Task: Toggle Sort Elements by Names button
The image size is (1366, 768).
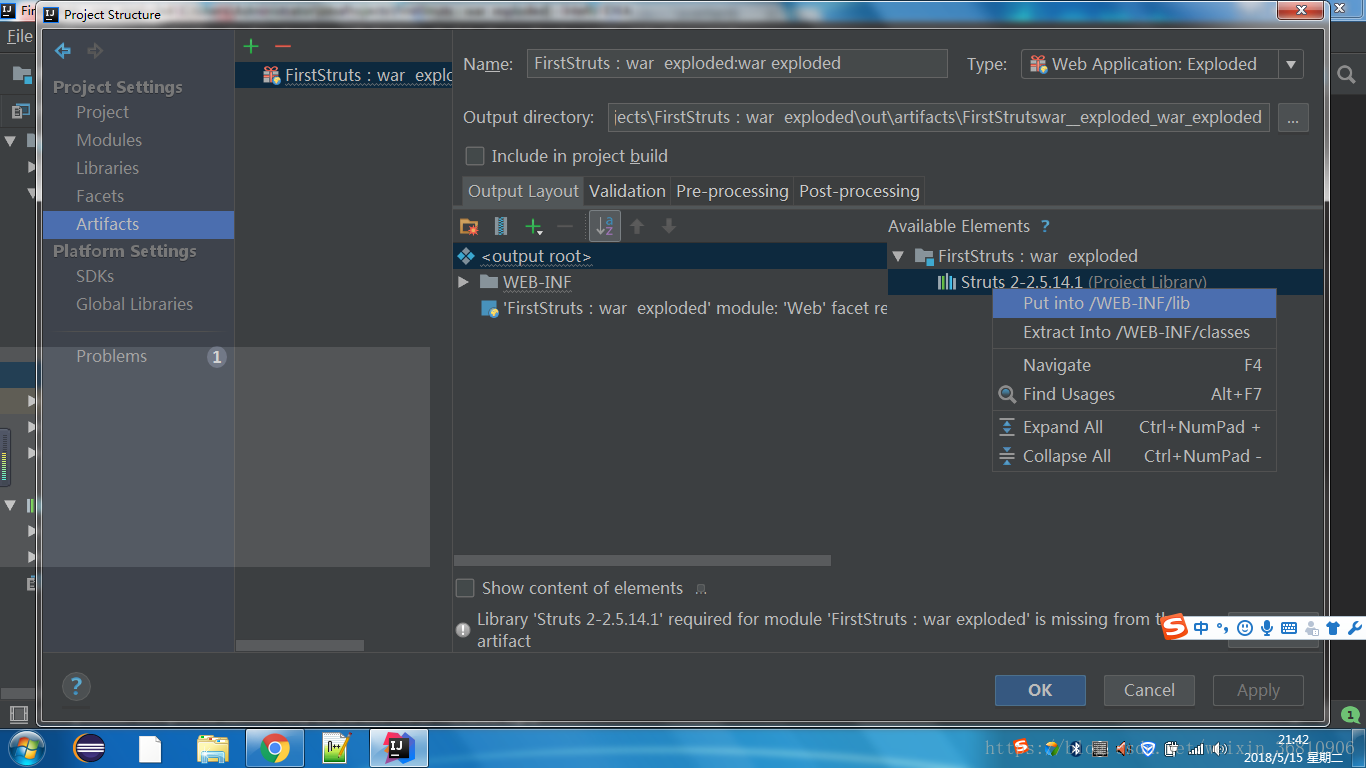Action: (x=605, y=227)
